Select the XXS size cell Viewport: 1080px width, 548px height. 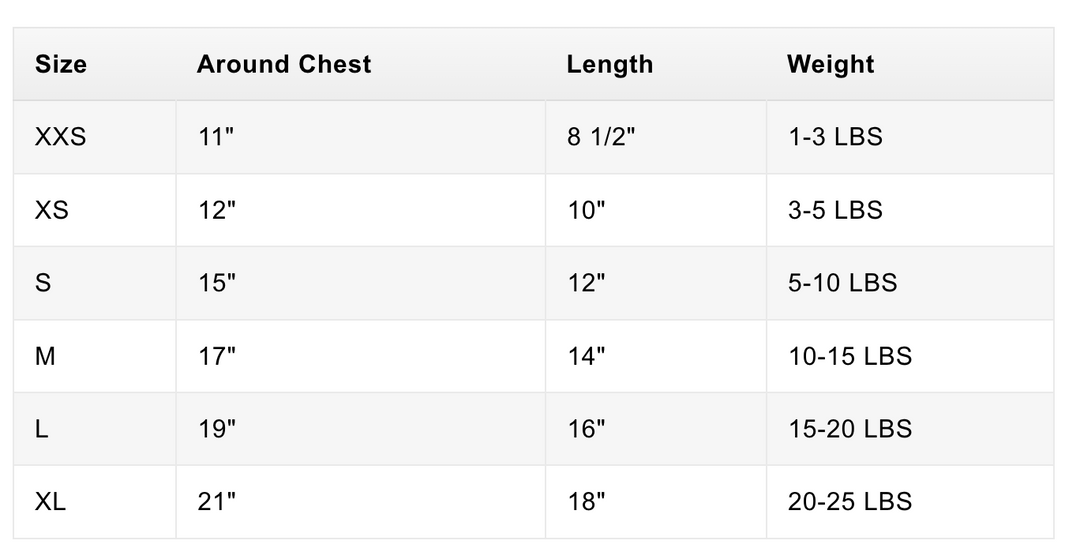[x=94, y=137]
